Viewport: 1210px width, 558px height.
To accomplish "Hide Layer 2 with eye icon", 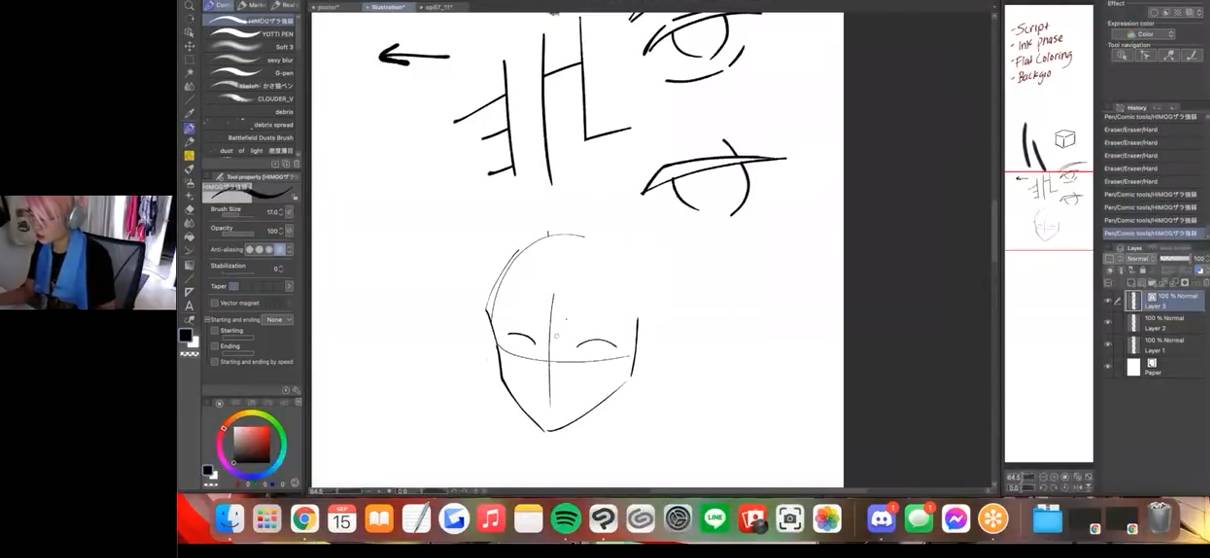I will [1108, 322].
